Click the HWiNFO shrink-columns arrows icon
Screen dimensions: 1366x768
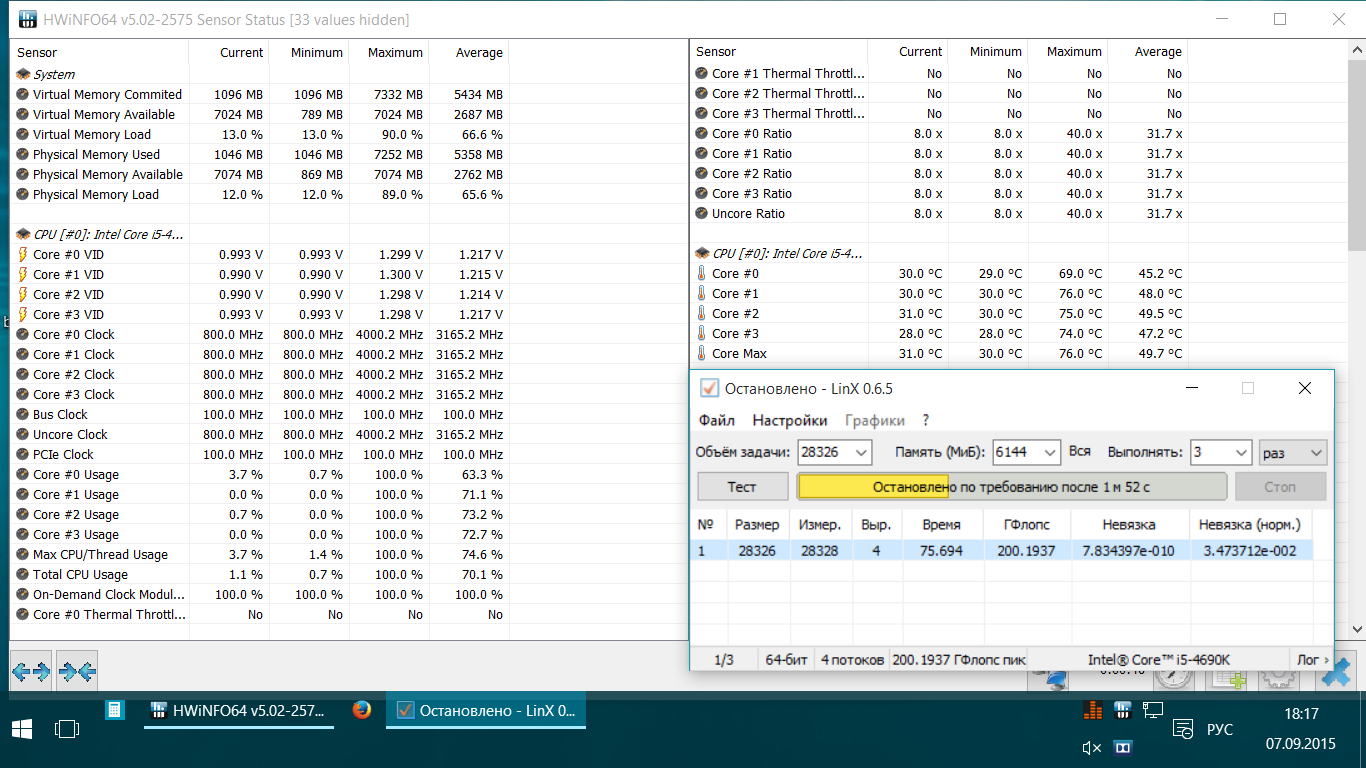click(x=77, y=671)
